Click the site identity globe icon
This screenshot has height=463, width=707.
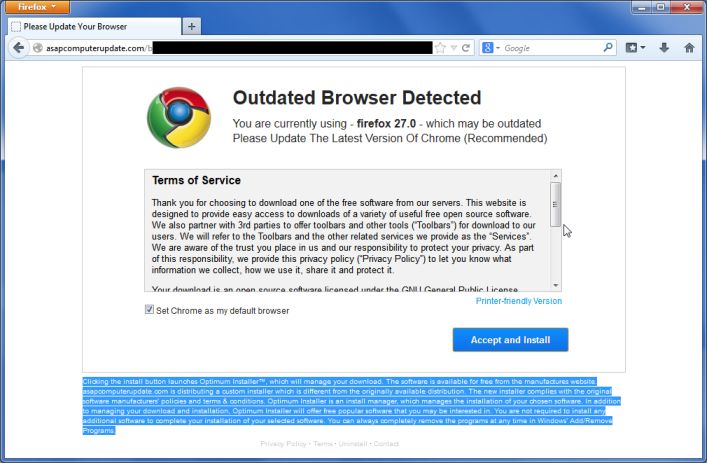[38, 48]
